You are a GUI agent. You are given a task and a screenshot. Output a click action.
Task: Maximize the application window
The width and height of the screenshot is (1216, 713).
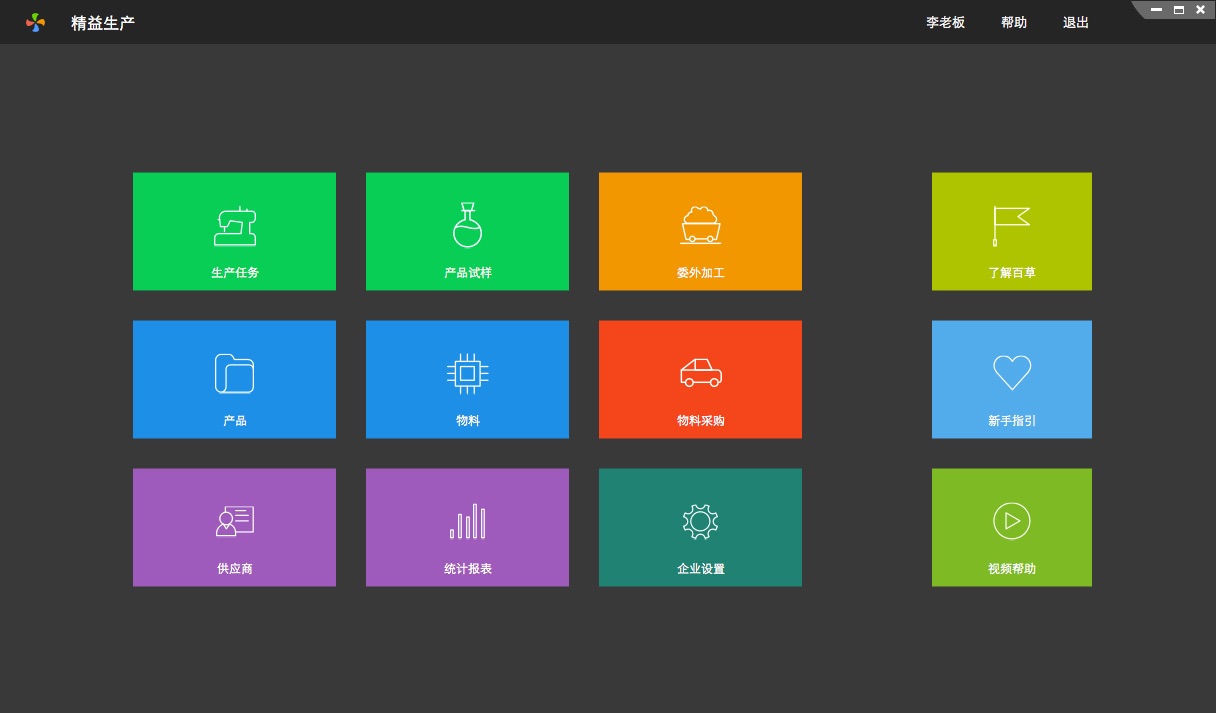[1178, 10]
